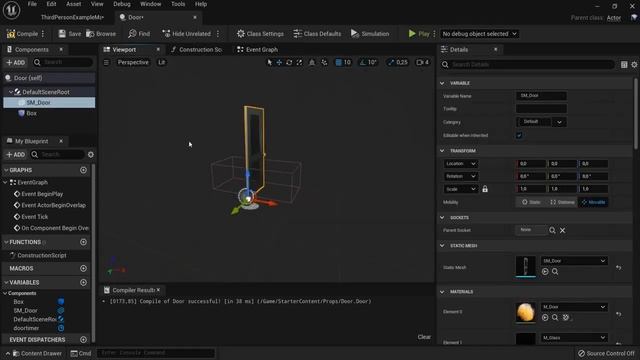640x360 pixels.
Task: Open the Asset menu
Action: [x=73, y=4]
